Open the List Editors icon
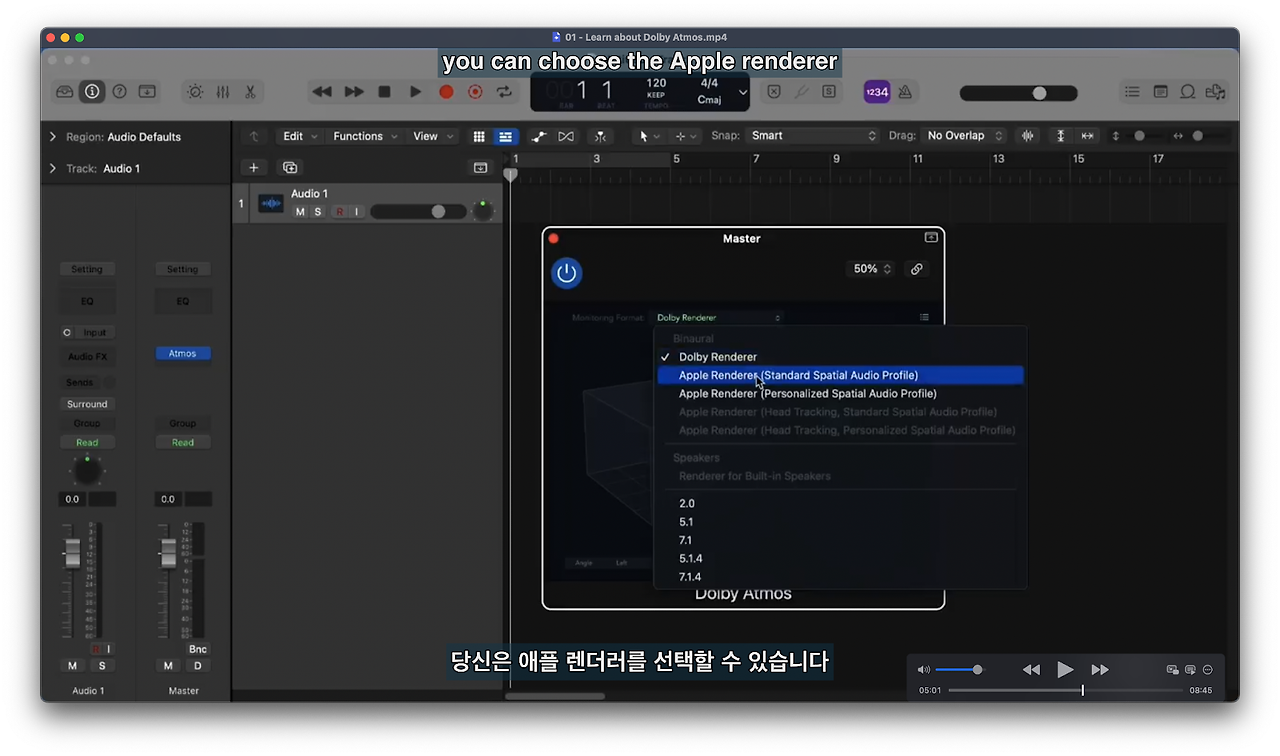1280x756 pixels. pyautogui.click(x=1132, y=91)
